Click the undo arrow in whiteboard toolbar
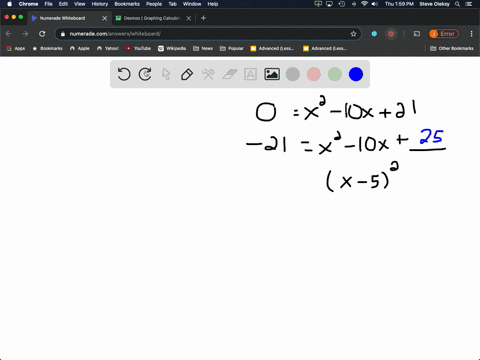The height and width of the screenshot is (360, 480). point(124,74)
